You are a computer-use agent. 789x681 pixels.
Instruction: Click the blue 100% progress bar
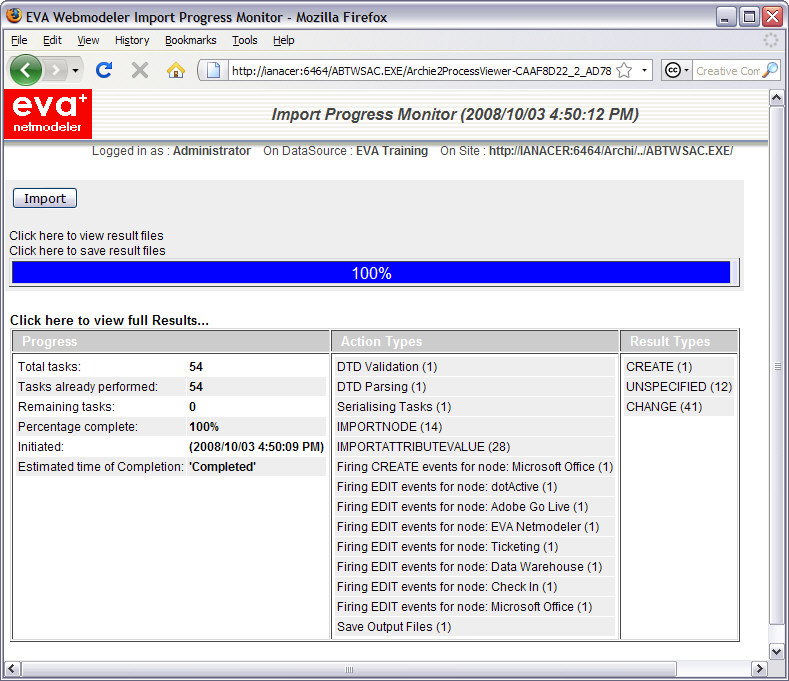pos(371,273)
